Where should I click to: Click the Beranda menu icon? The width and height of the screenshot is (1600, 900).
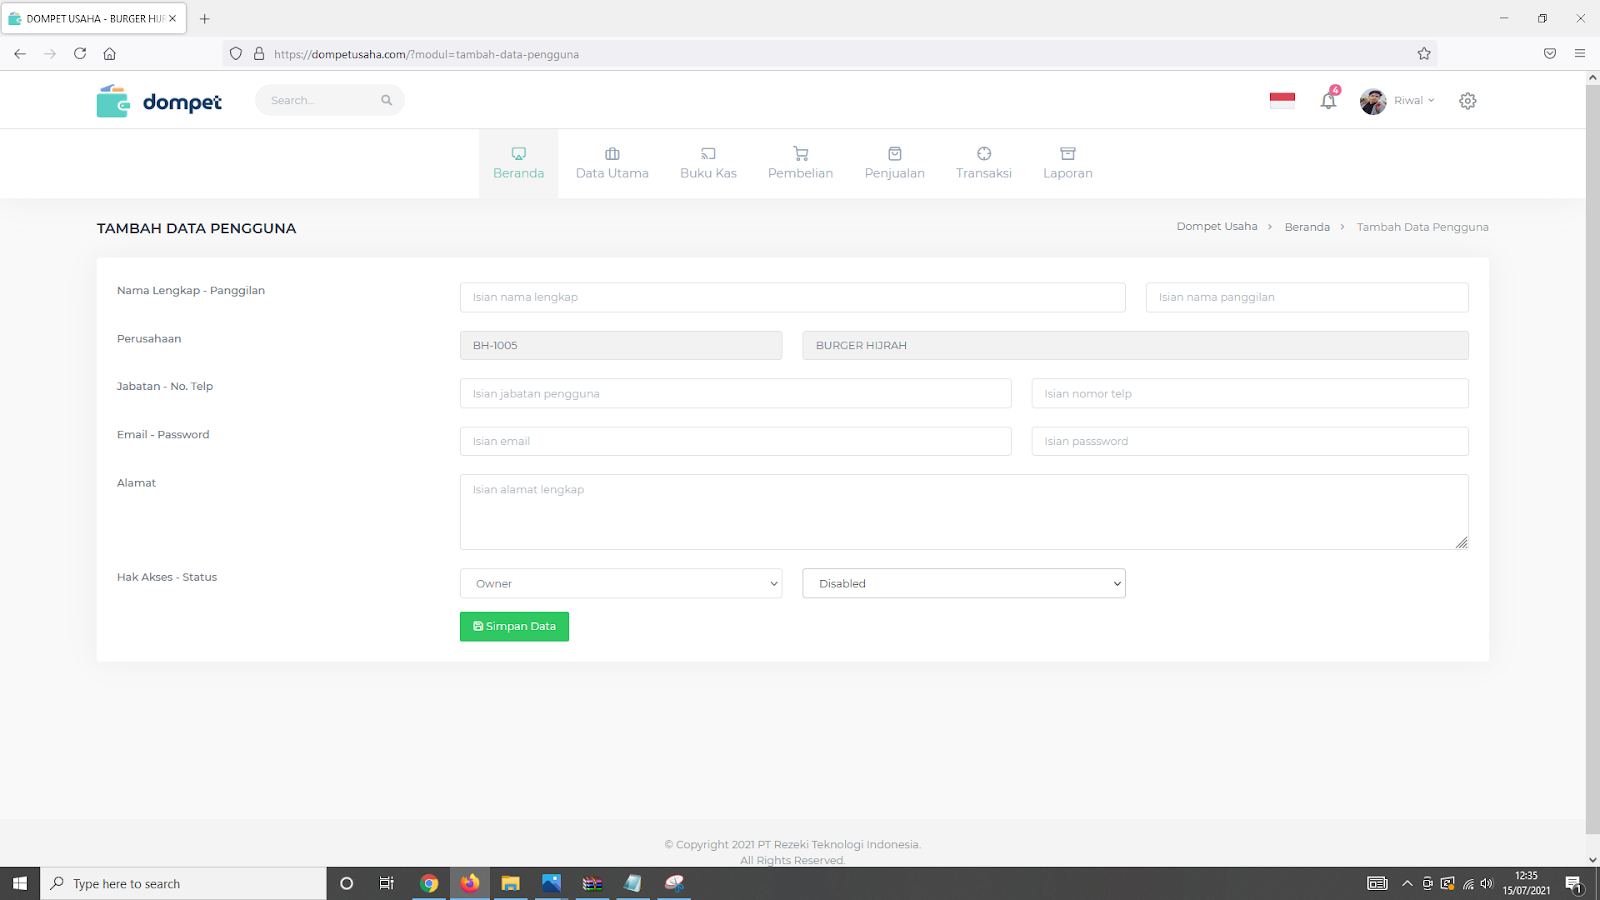point(519,154)
